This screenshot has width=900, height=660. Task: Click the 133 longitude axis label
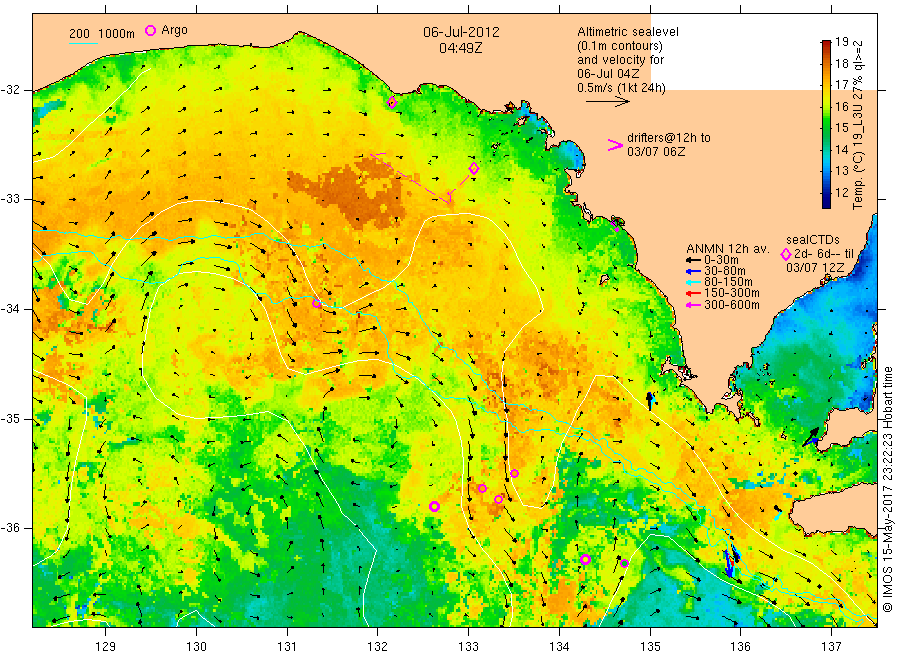[468, 647]
